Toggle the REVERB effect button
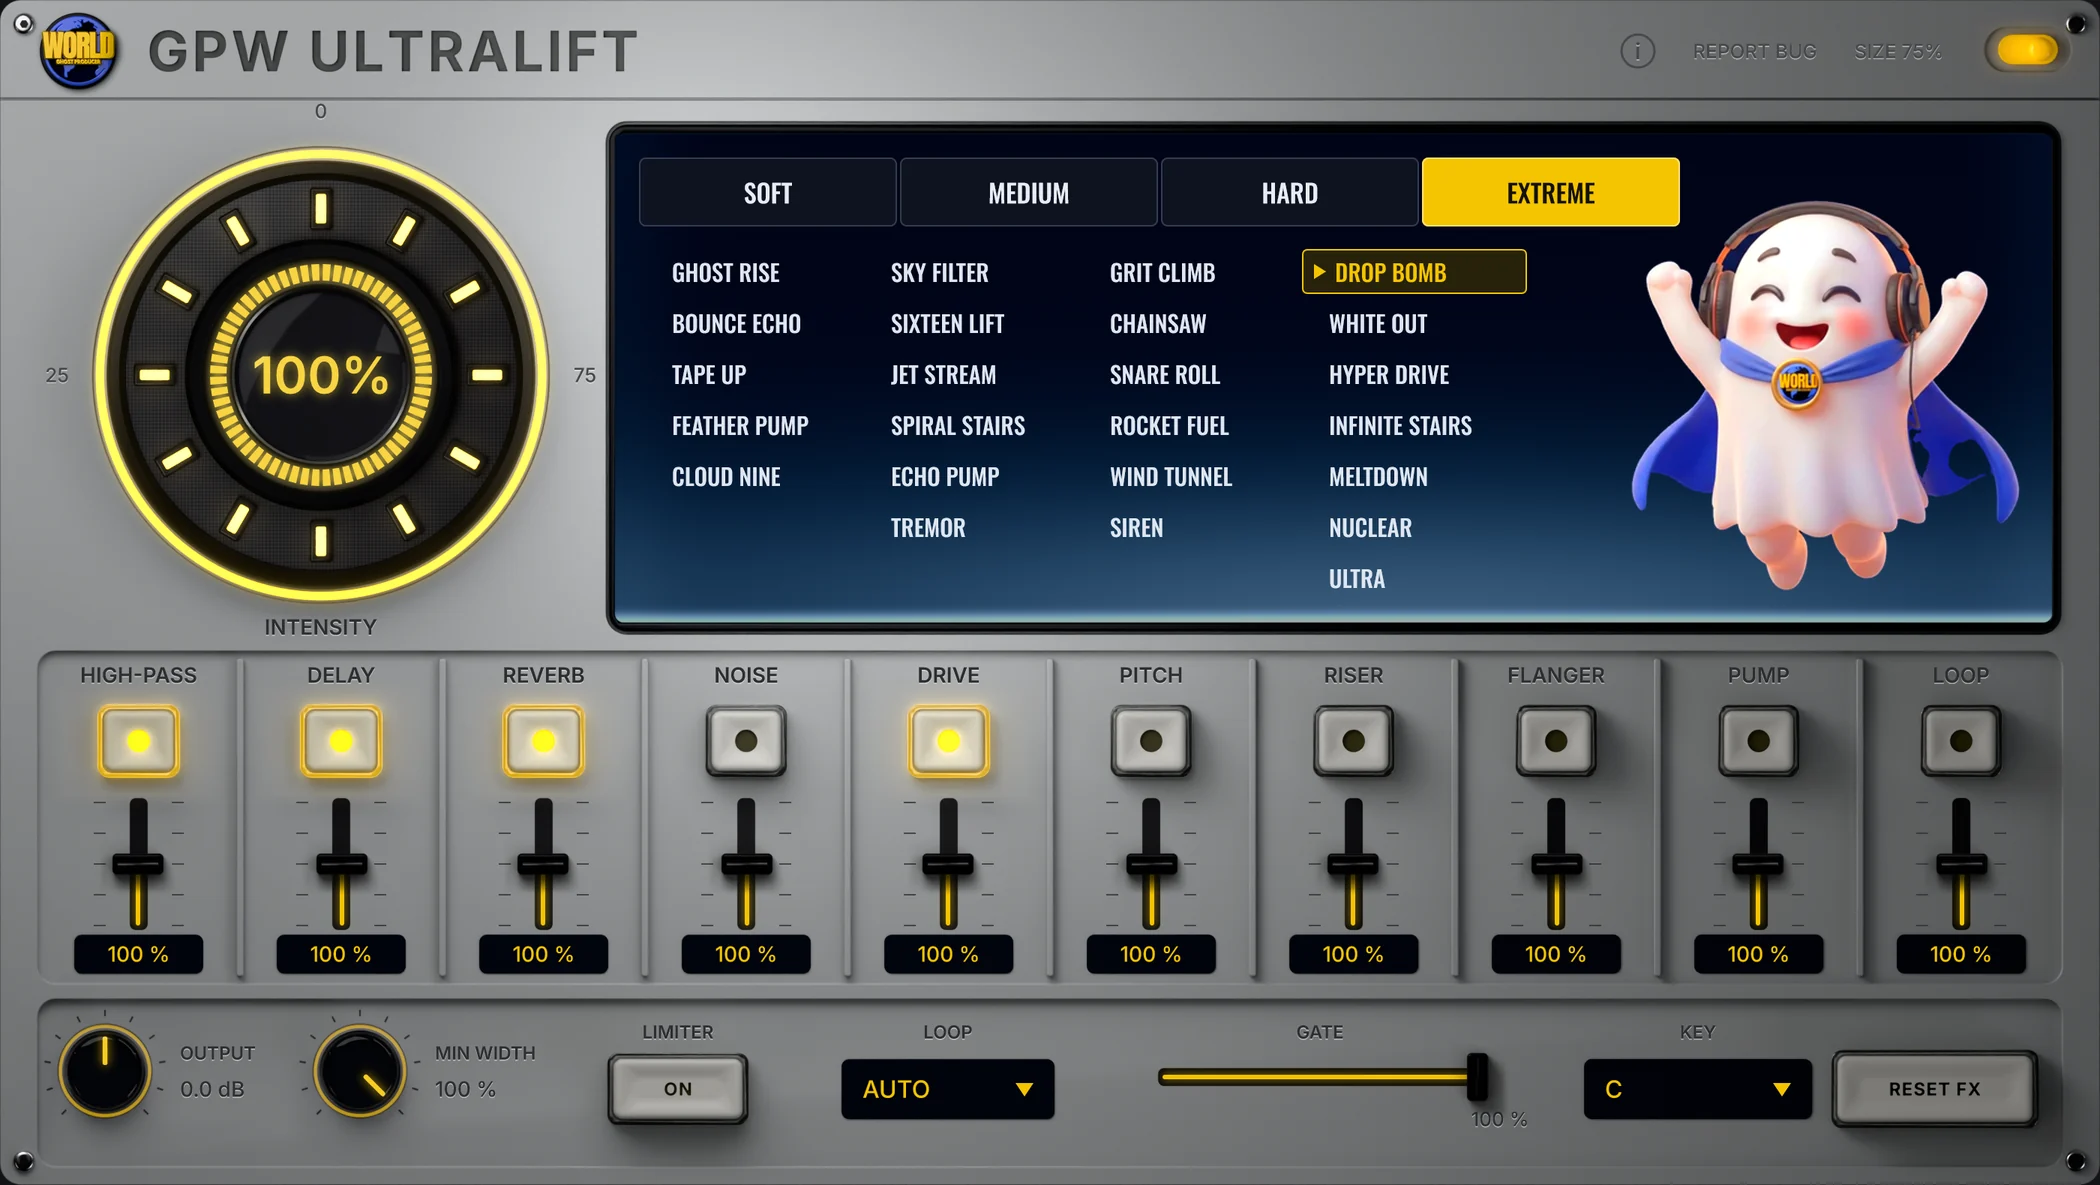Image resolution: width=2100 pixels, height=1185 pixels. [543, 741]
